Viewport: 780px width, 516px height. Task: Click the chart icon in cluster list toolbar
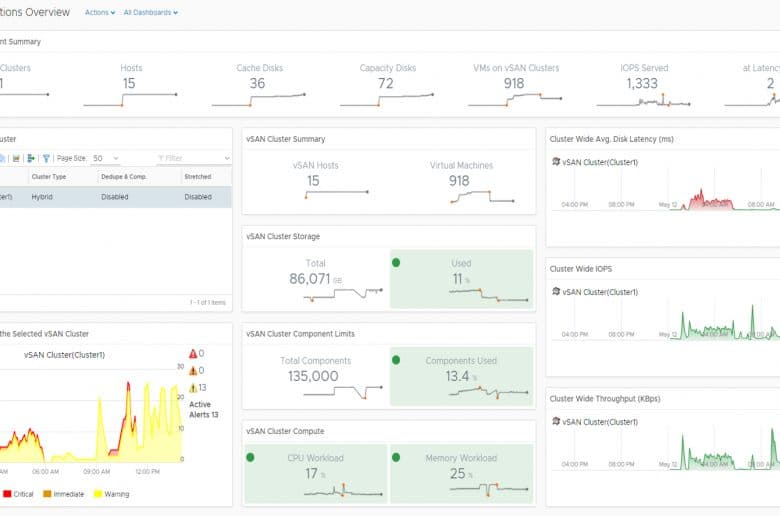tap(16, 158)
